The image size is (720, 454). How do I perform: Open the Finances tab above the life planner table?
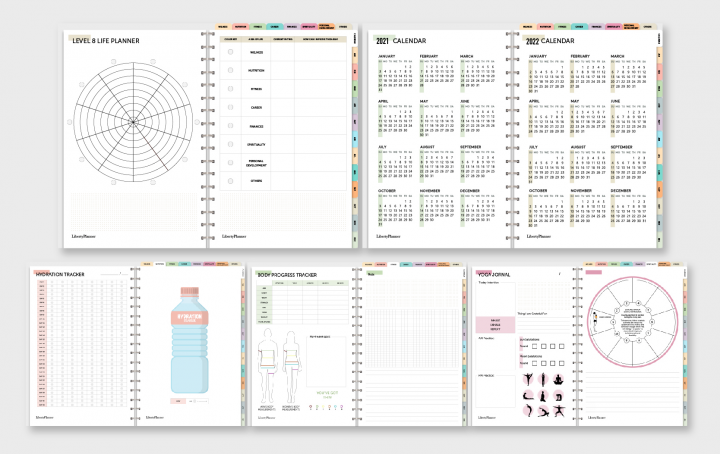292,27
